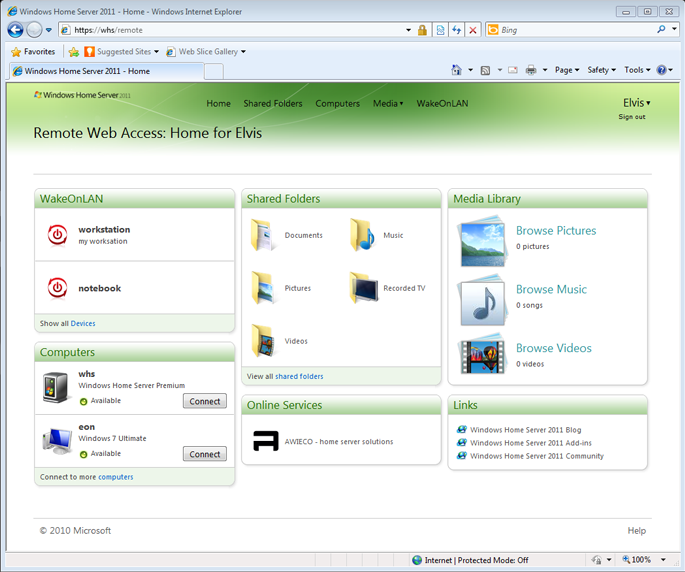
Task: Click the computers link at panel bottom
Action: 116,477
